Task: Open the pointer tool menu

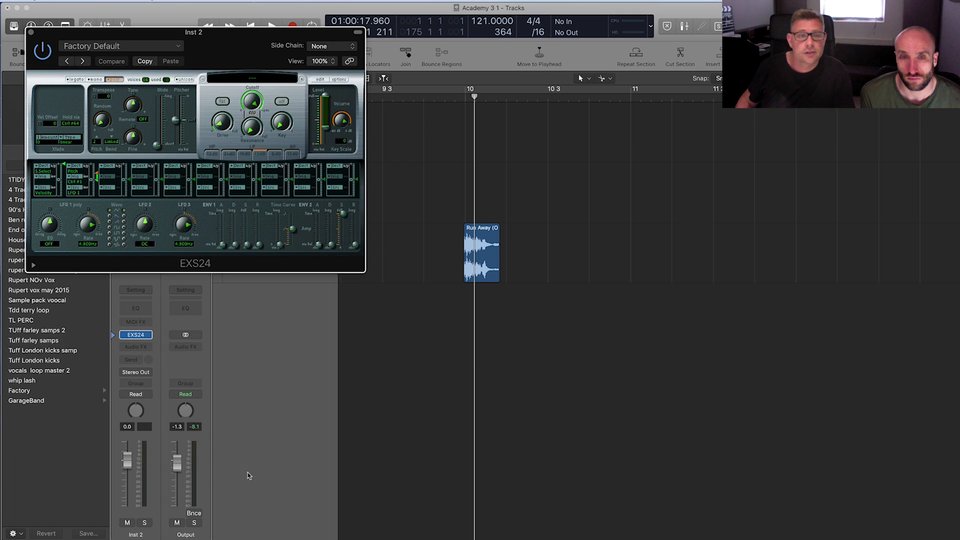Action: (x=584, y=78)
